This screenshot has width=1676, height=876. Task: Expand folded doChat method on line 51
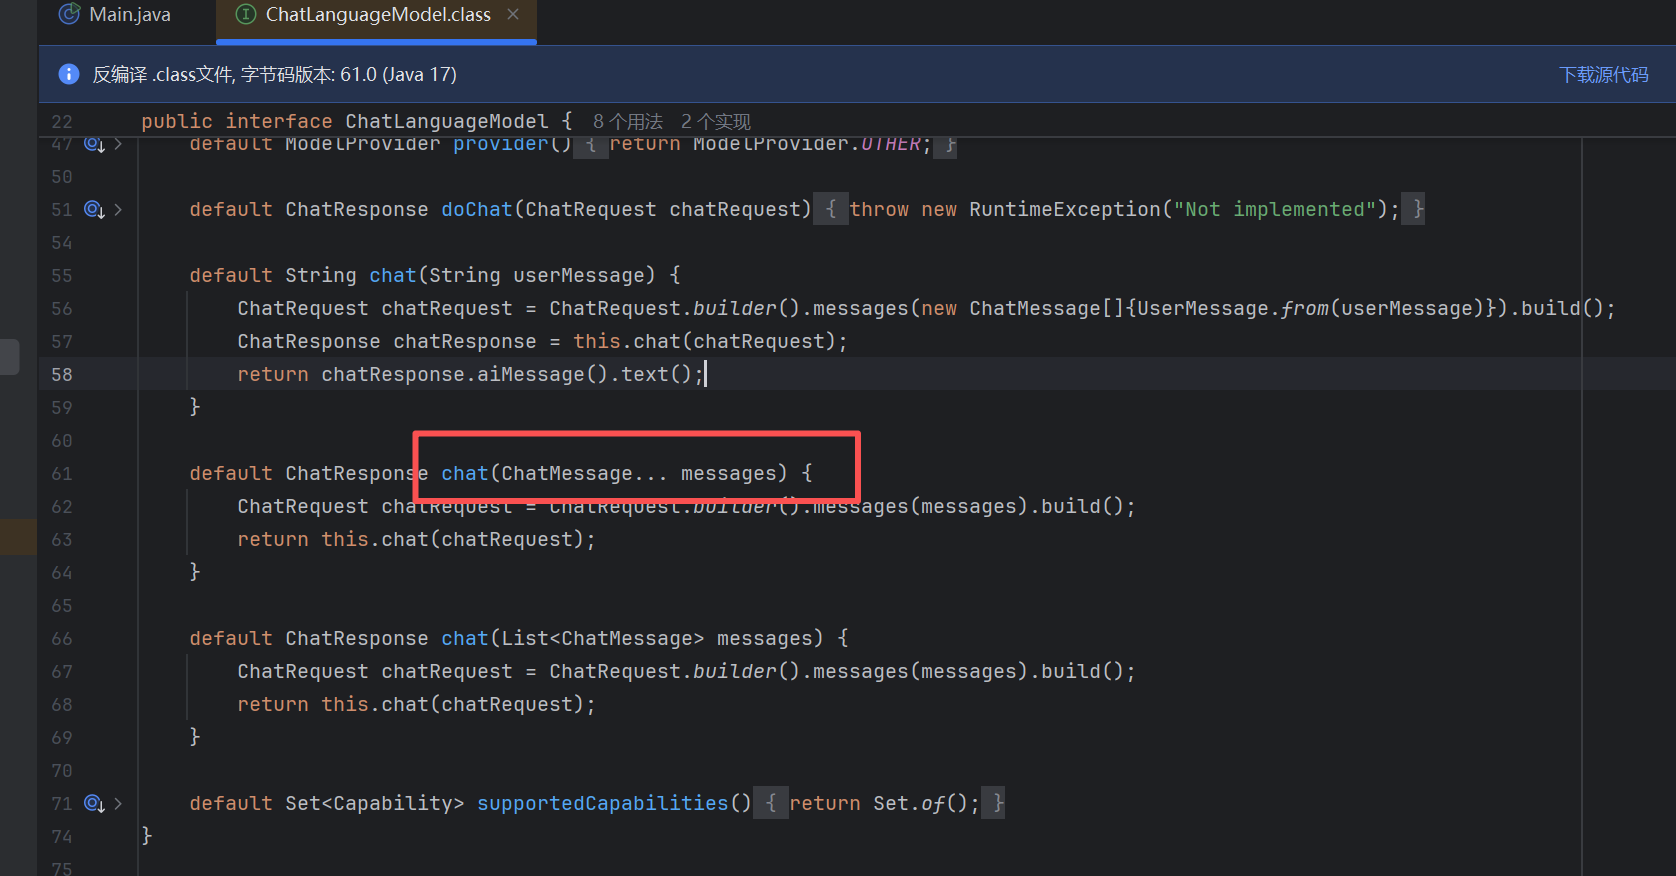click(x=118, y=209)
